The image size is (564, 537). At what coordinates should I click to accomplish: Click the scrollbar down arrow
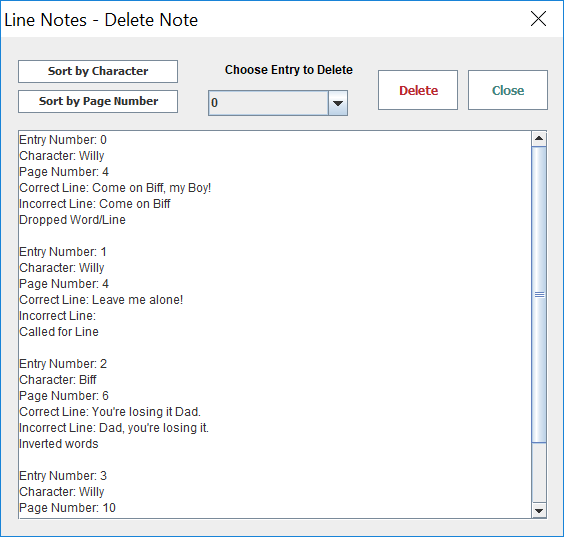[539, 510]
